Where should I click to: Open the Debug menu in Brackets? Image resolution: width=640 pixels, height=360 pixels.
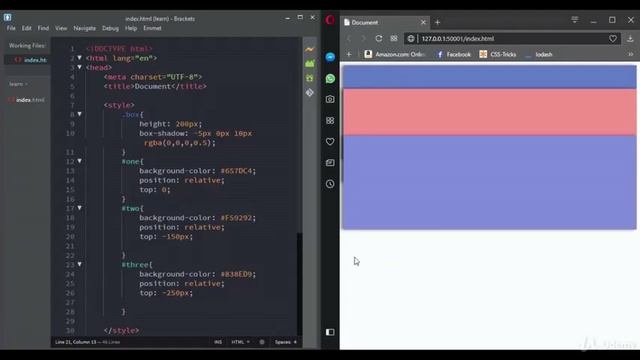pyautogui.click(x=110, y=28)
